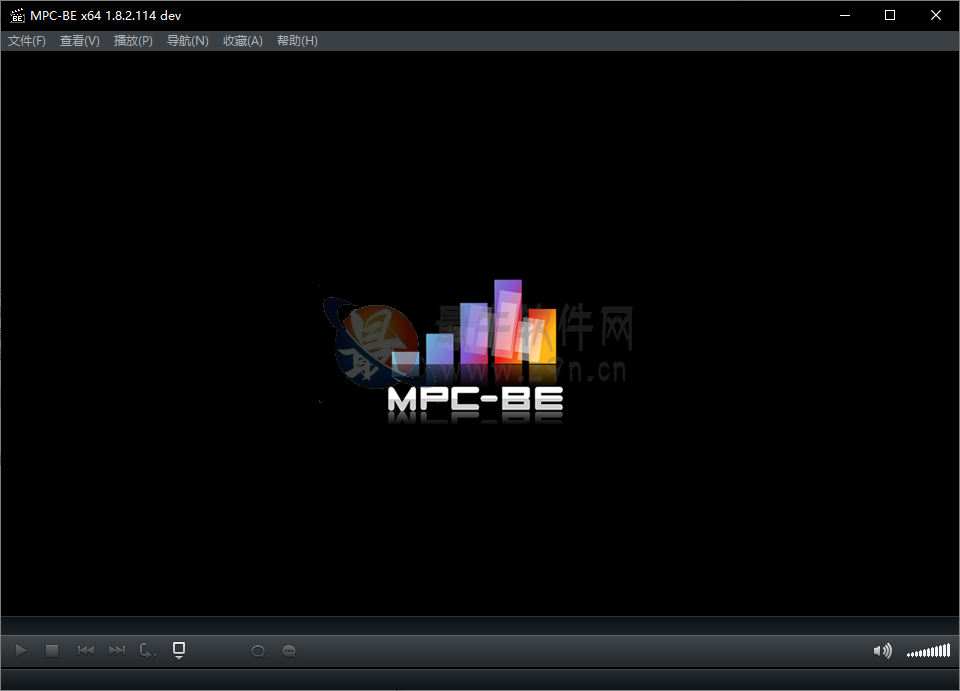Click the white open-file icon with arrow
Image resolution: width=960 pixels, height=691 pixels.
click(179, 650)
